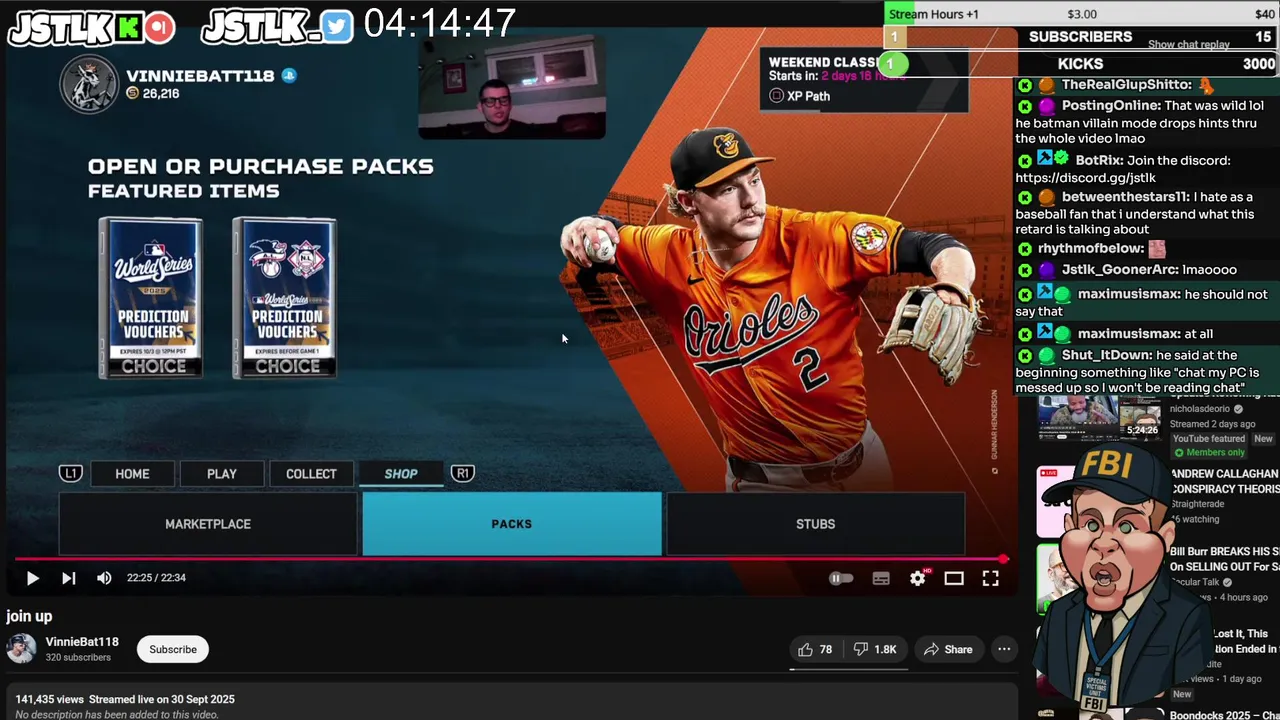This screenshot has width=1280, height=720.
Task: Mute the video volume
Action: [104, 578]
